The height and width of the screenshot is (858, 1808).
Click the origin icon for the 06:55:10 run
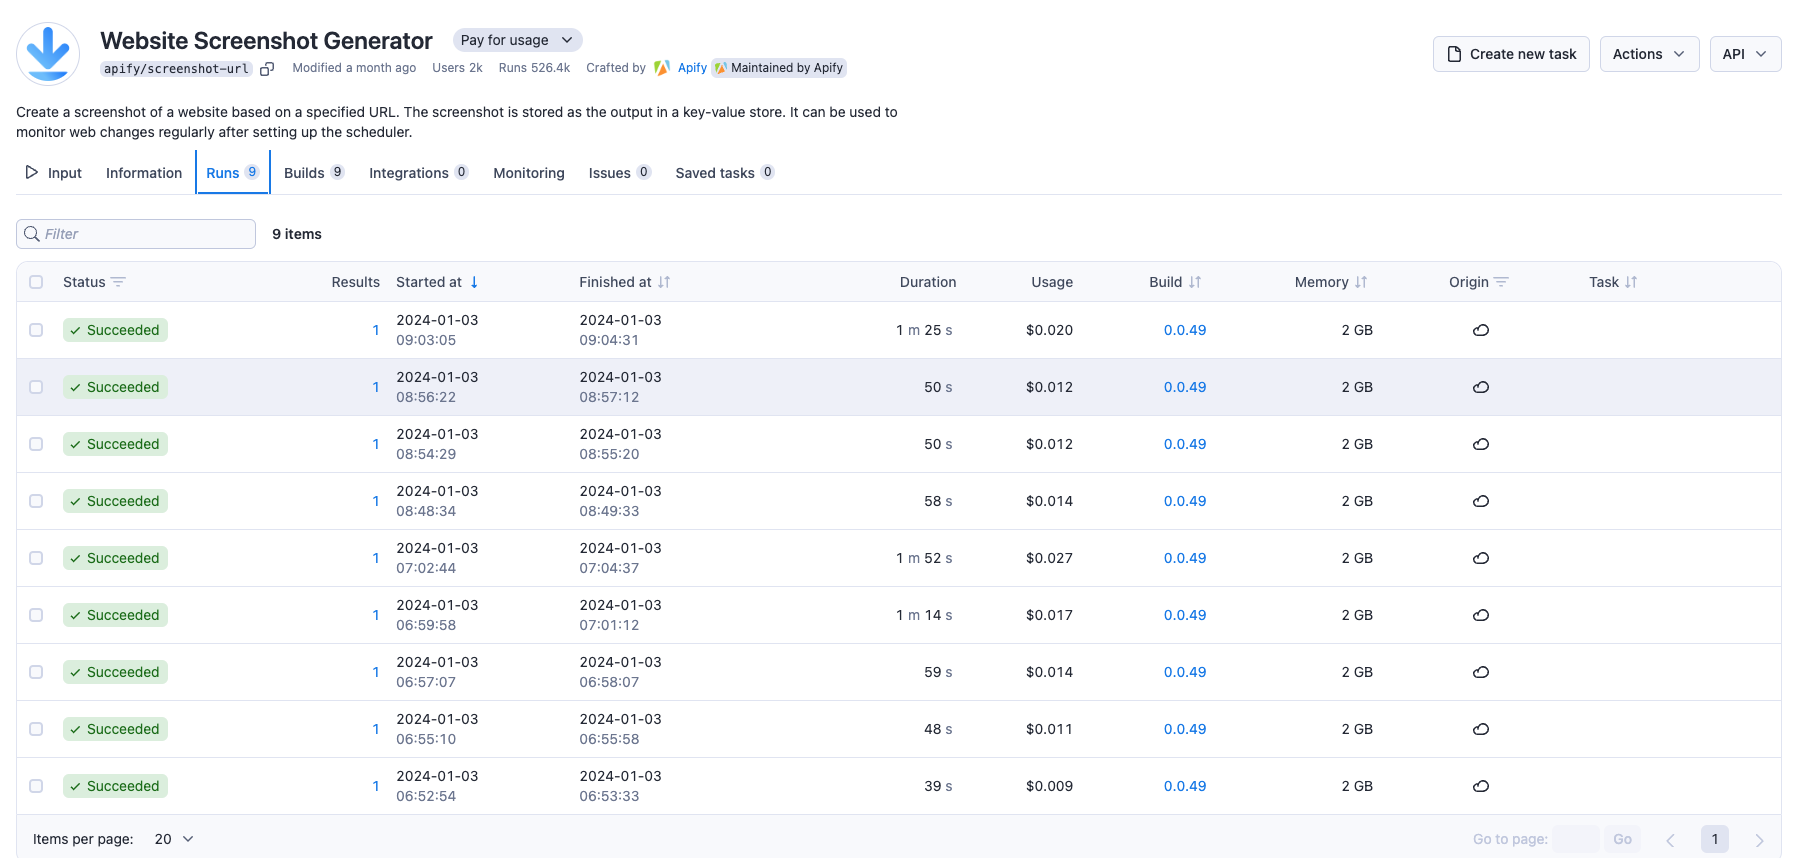click(1481, 729)
